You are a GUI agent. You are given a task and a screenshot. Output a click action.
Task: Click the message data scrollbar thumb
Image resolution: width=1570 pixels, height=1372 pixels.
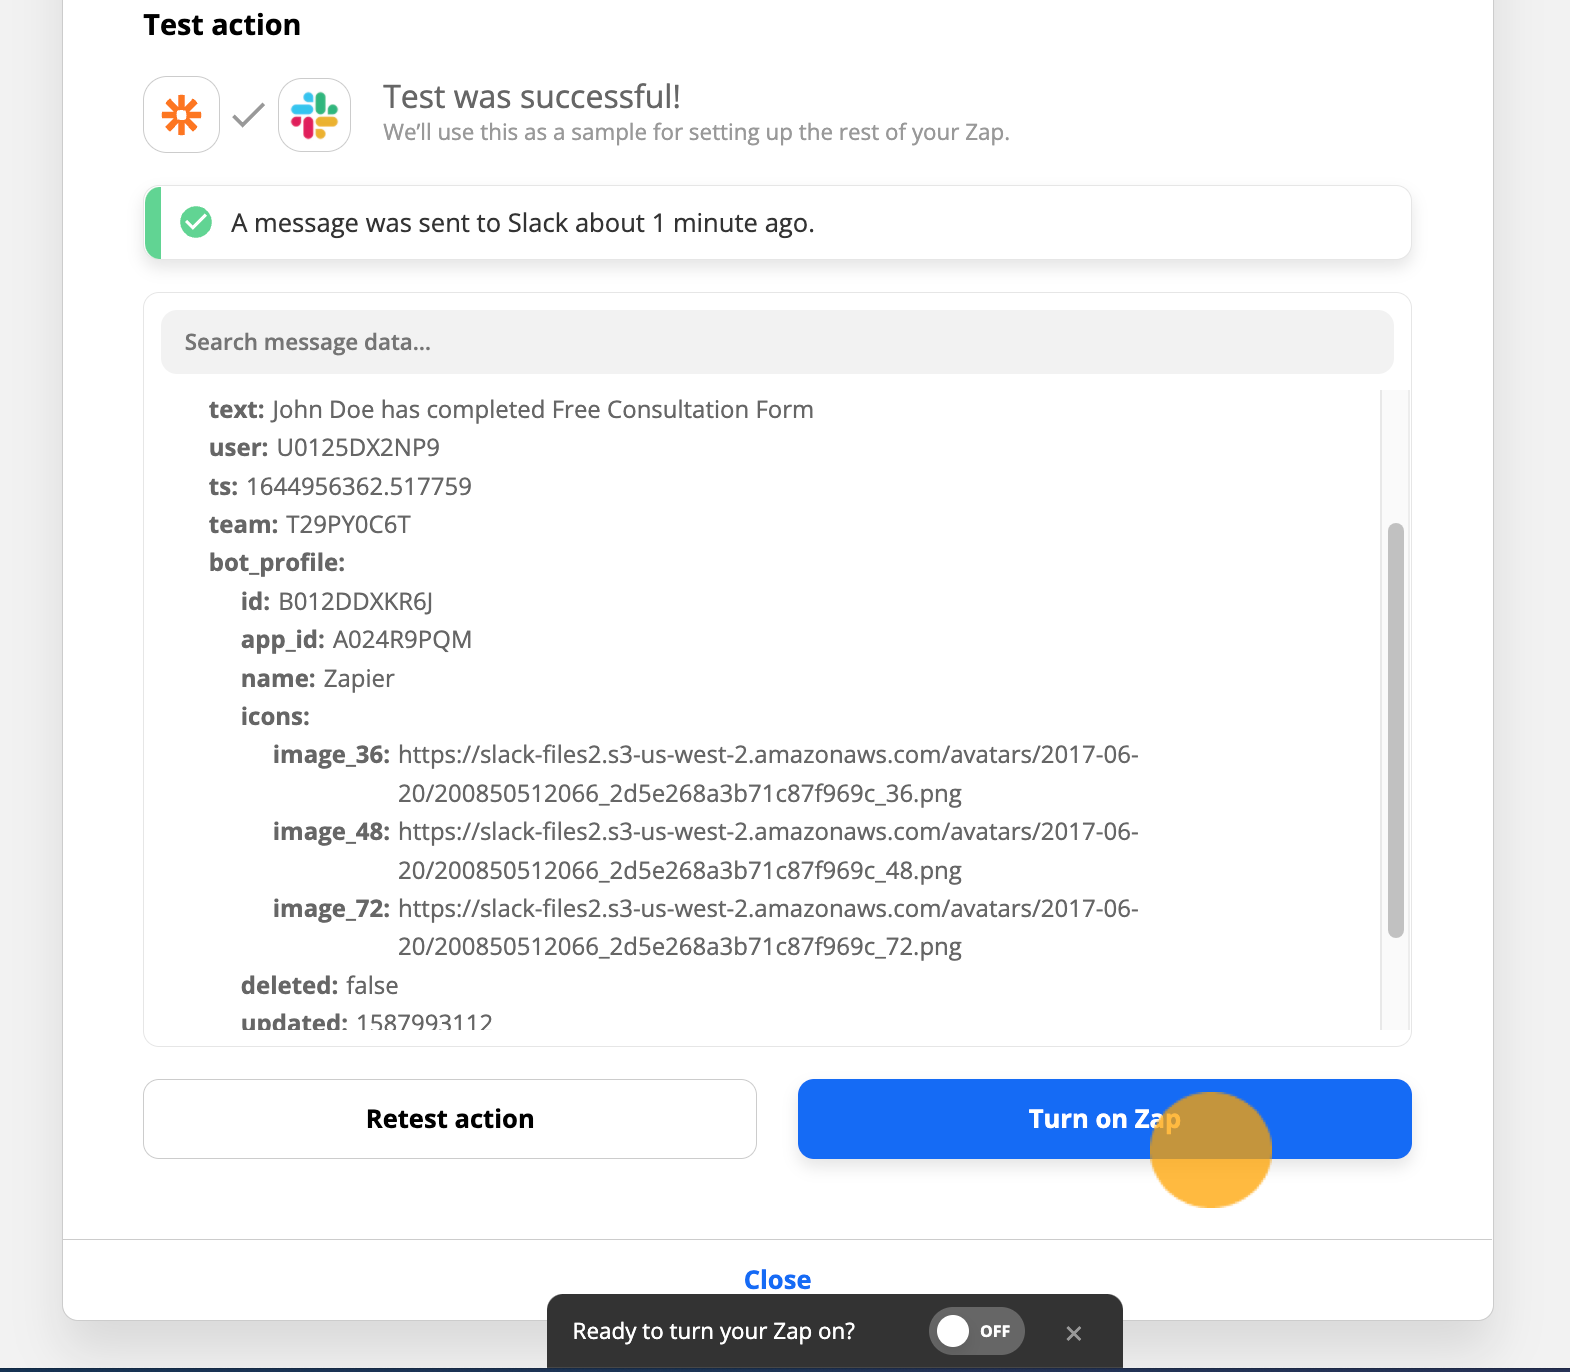click(x=1396, y=730)
